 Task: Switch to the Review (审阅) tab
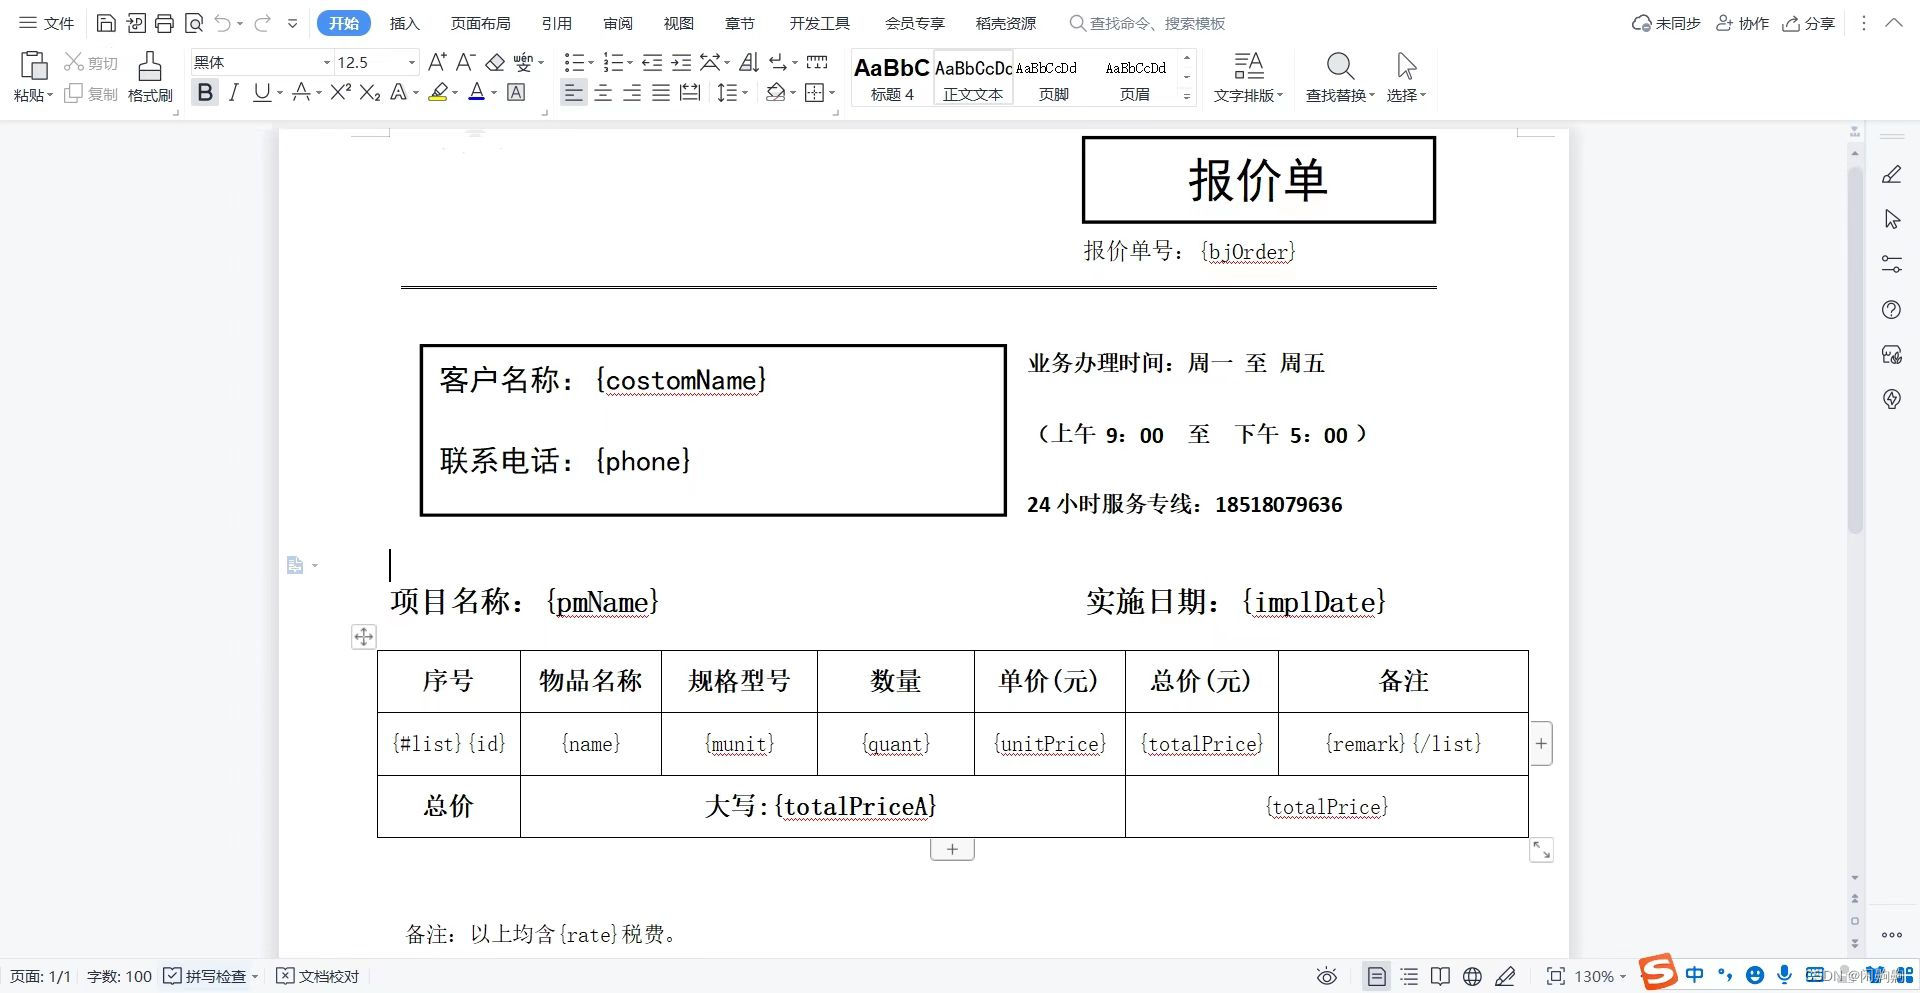[x=618, y=23]
